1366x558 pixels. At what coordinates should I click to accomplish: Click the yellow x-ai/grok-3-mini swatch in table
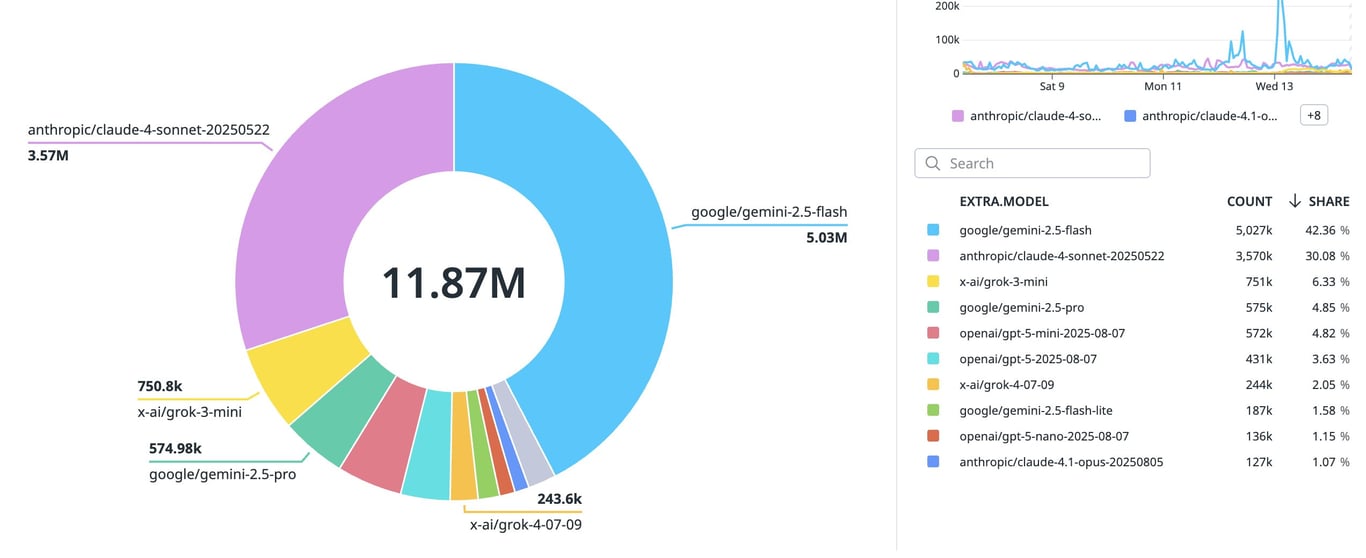[x=933, y=282]
